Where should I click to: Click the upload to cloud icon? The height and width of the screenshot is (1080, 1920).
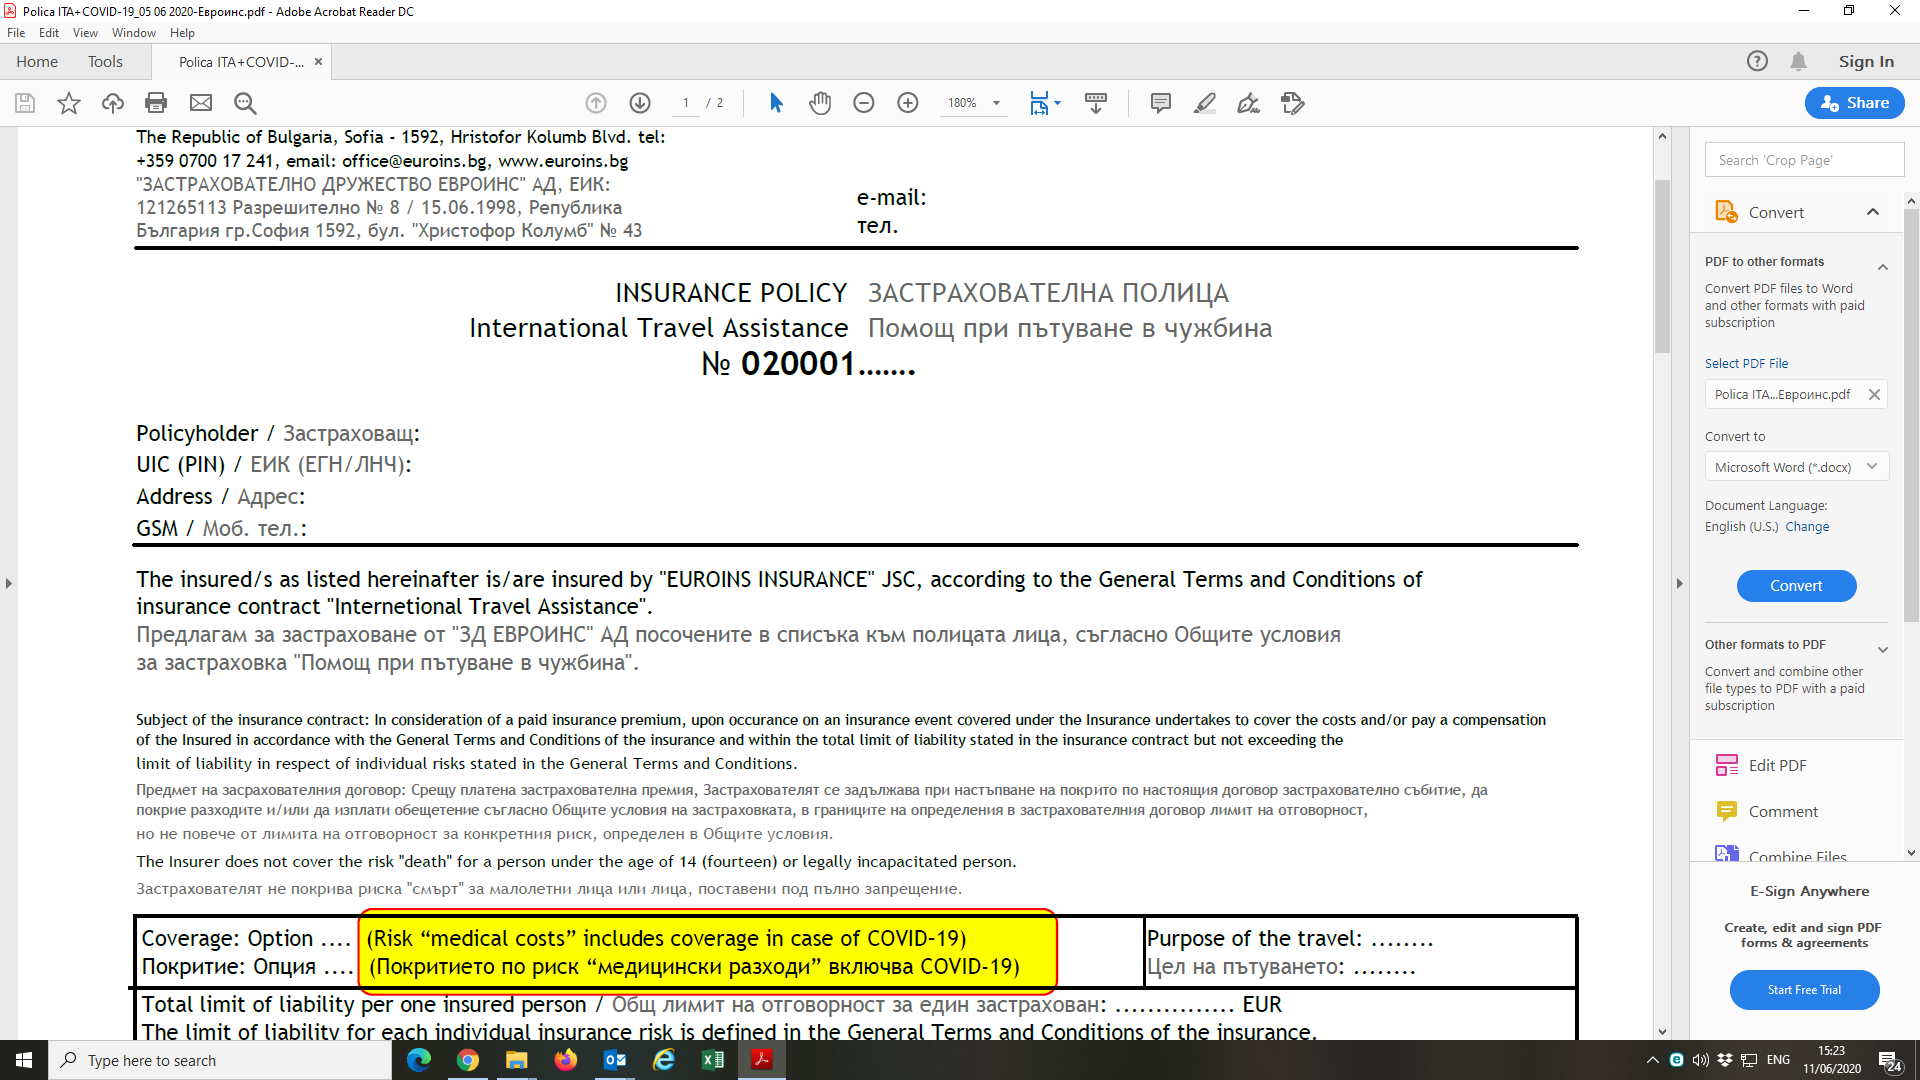pos(113,103)
